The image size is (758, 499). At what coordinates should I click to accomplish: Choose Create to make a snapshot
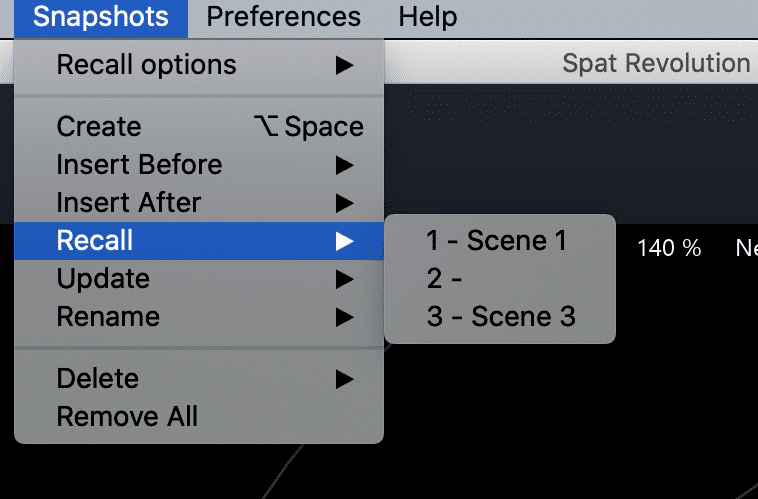(99, 127)
